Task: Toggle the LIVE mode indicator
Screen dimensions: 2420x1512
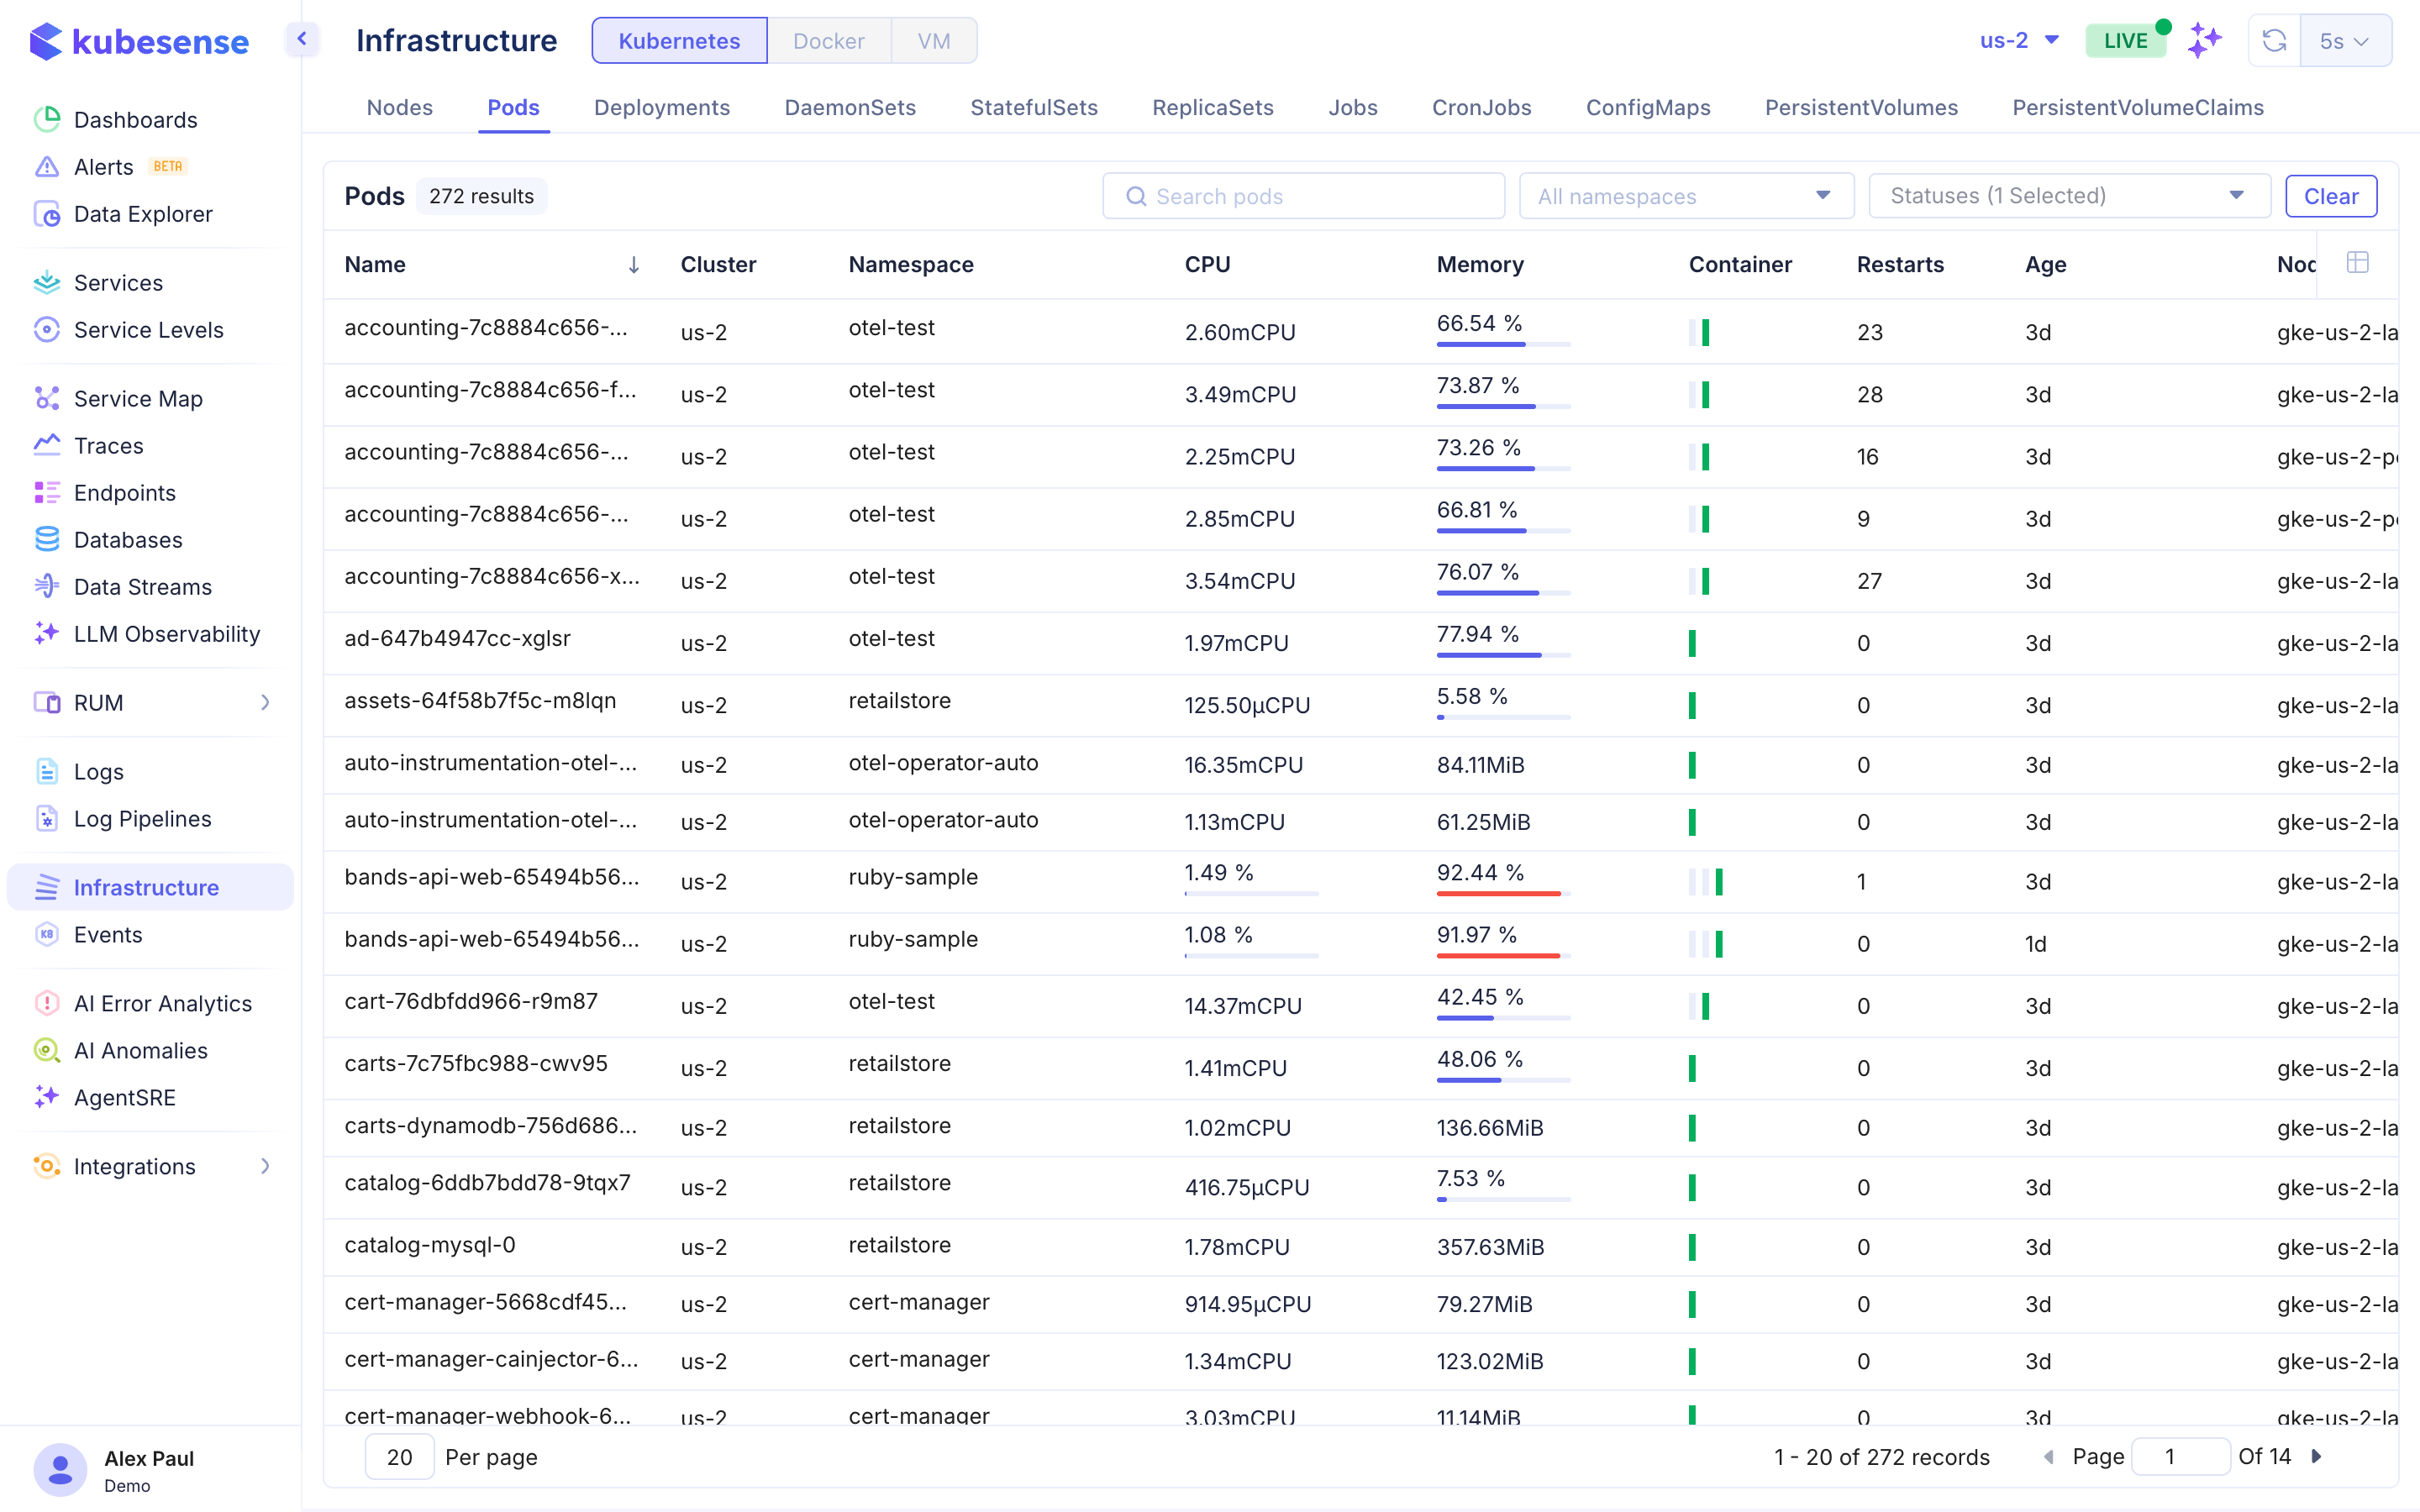Action: [x=2125, y=41]
